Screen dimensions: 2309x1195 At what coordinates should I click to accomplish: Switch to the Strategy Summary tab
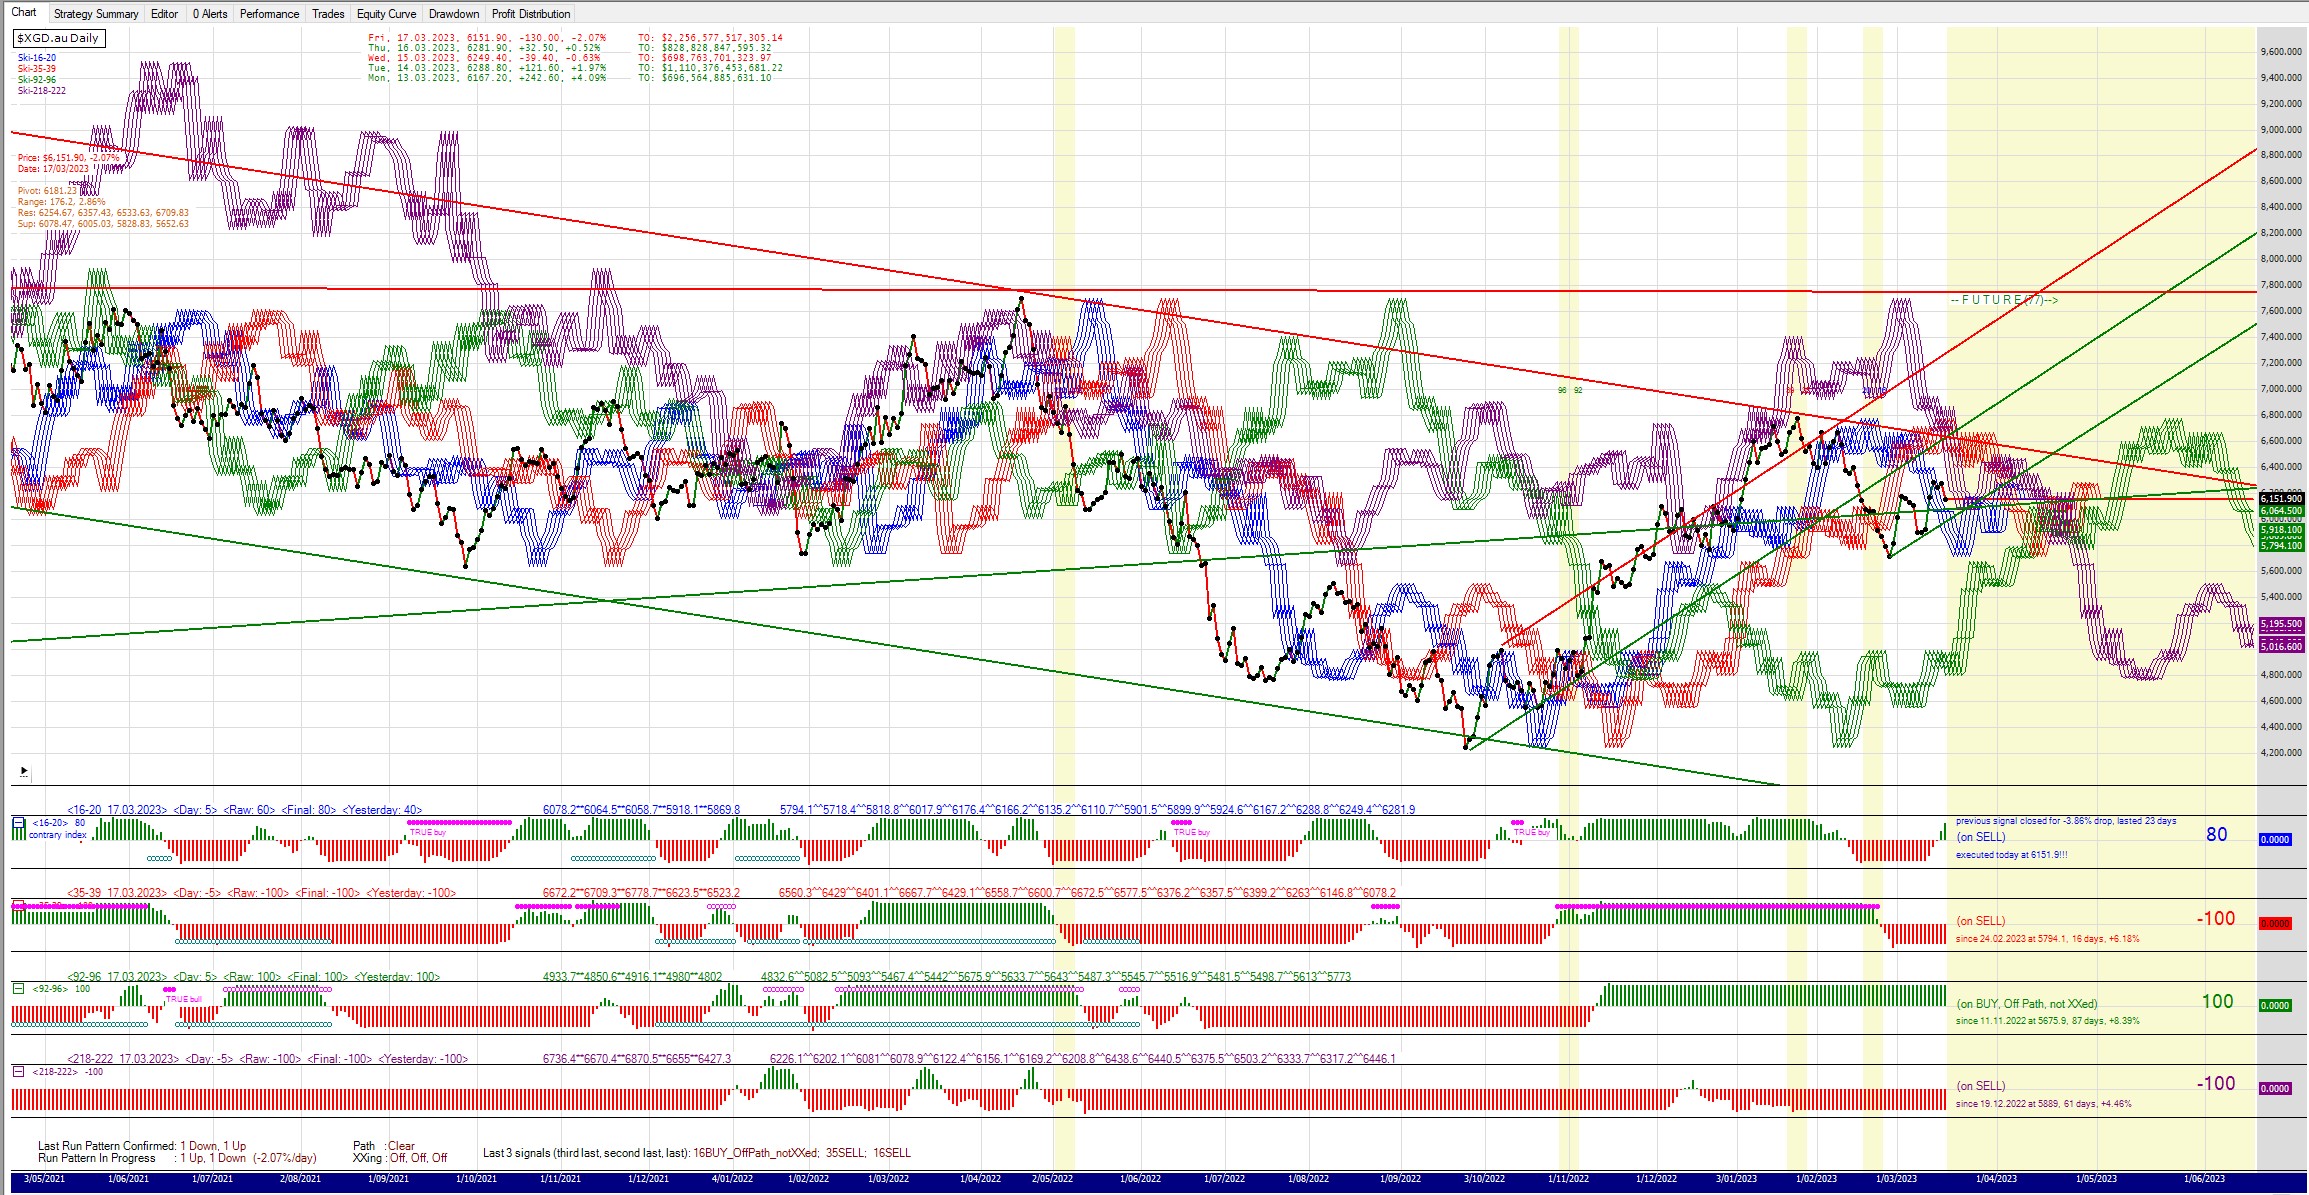96,14
